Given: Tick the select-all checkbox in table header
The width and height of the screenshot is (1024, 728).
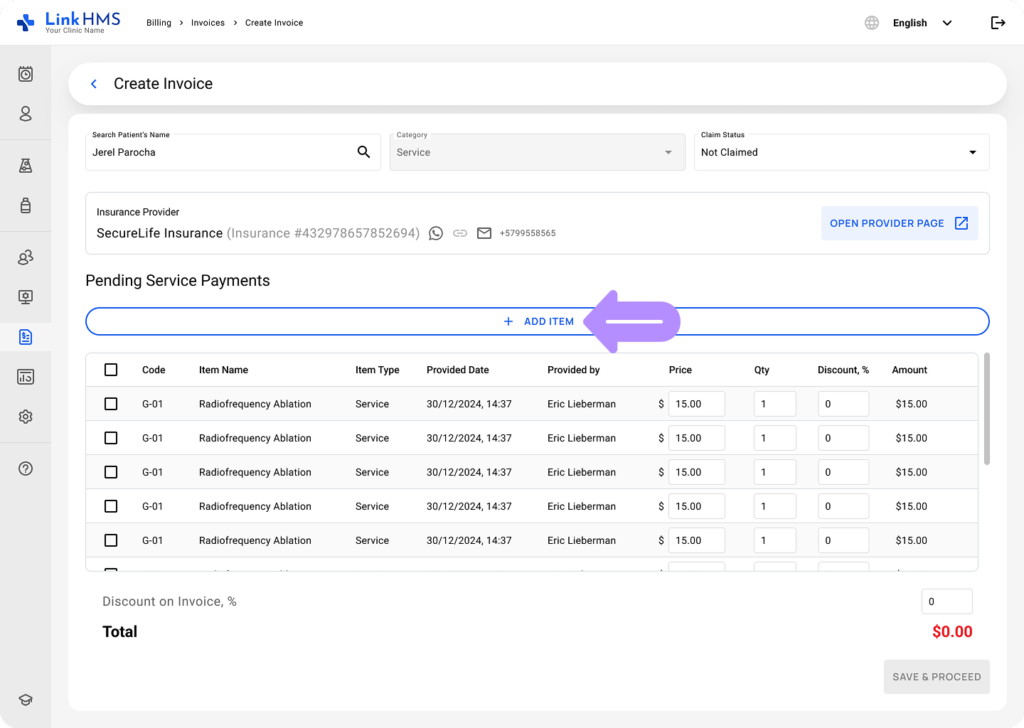Looking at the screenshot, I should pos(111,370).
